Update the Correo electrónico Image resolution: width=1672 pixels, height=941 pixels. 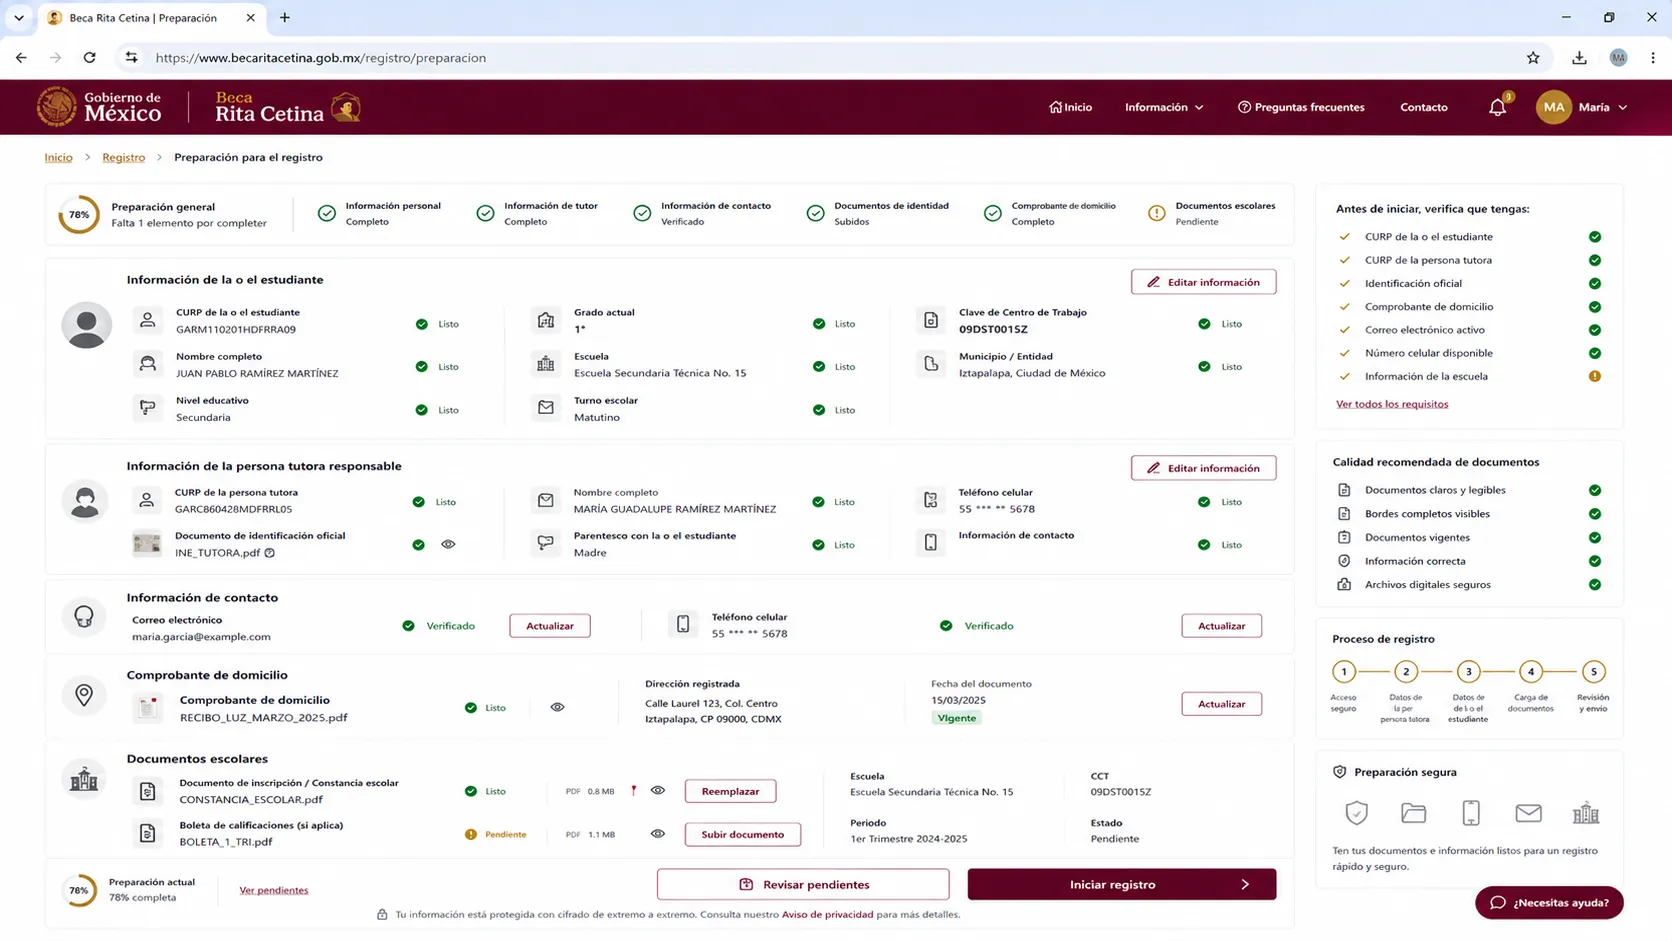point(550,626)
